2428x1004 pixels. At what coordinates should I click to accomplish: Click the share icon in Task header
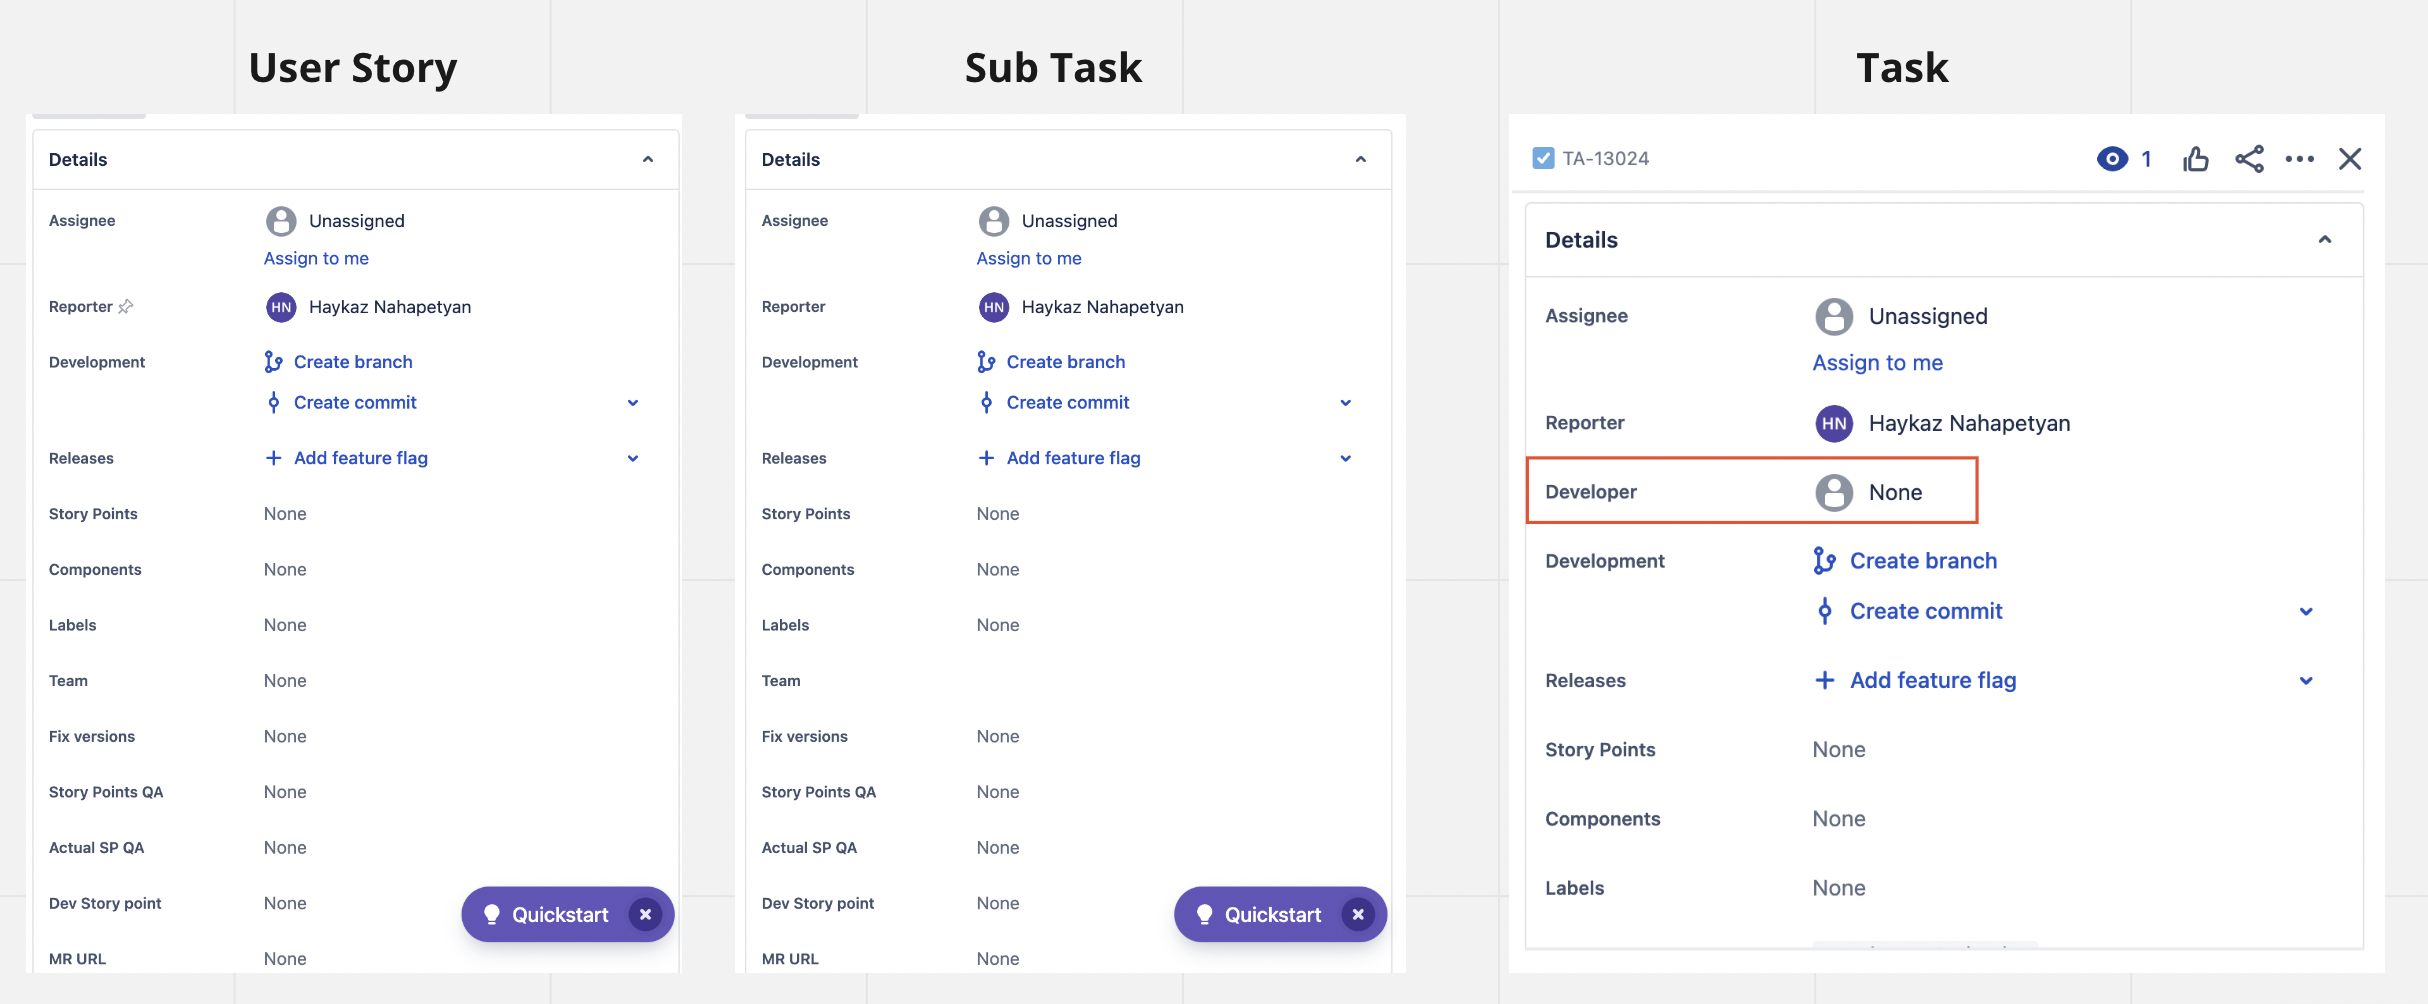click(2249, 159)
